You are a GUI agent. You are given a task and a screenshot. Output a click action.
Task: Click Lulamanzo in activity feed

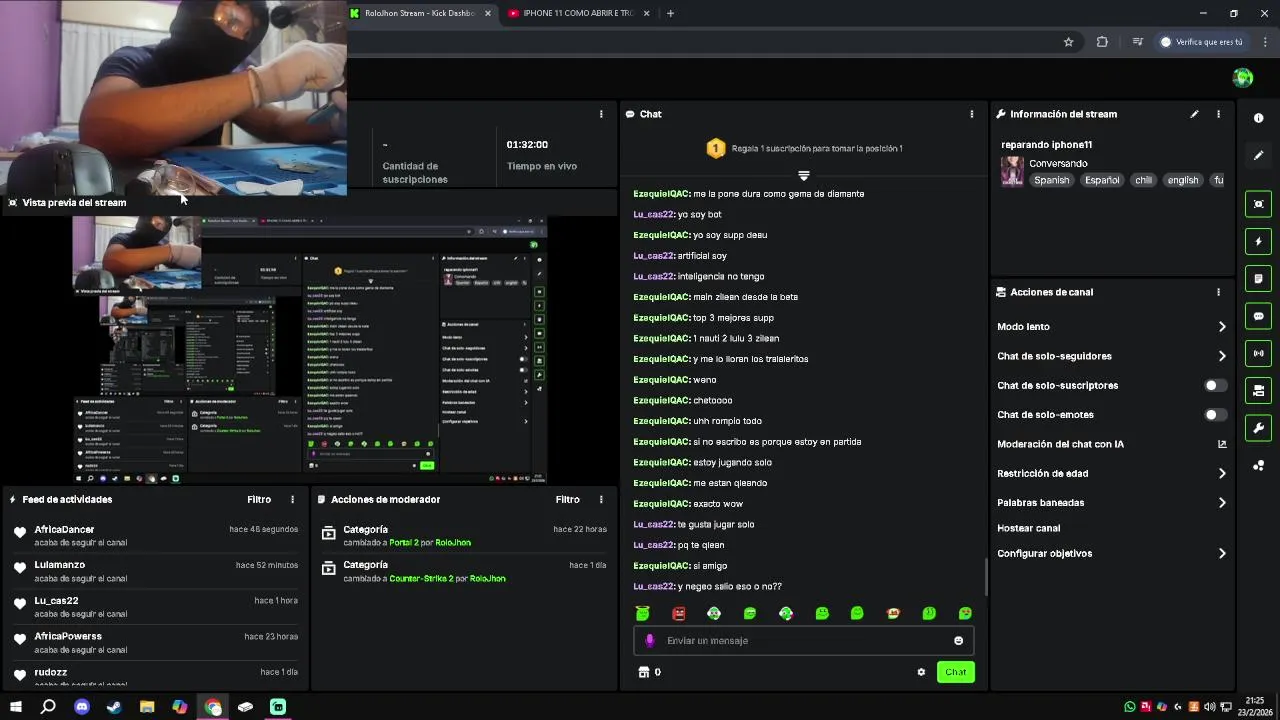[x=59, y=565]
